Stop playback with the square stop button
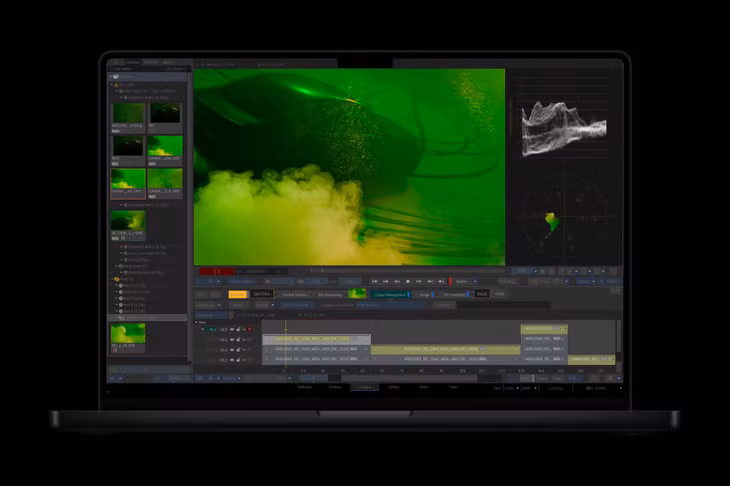This screenshot has width=730, height=486. [408, 281]
